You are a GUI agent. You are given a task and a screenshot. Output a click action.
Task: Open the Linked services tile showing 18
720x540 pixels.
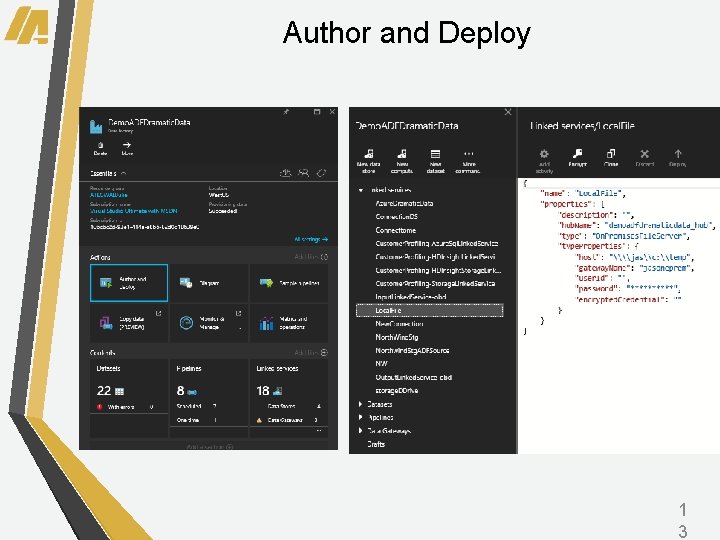click(289, 398)
